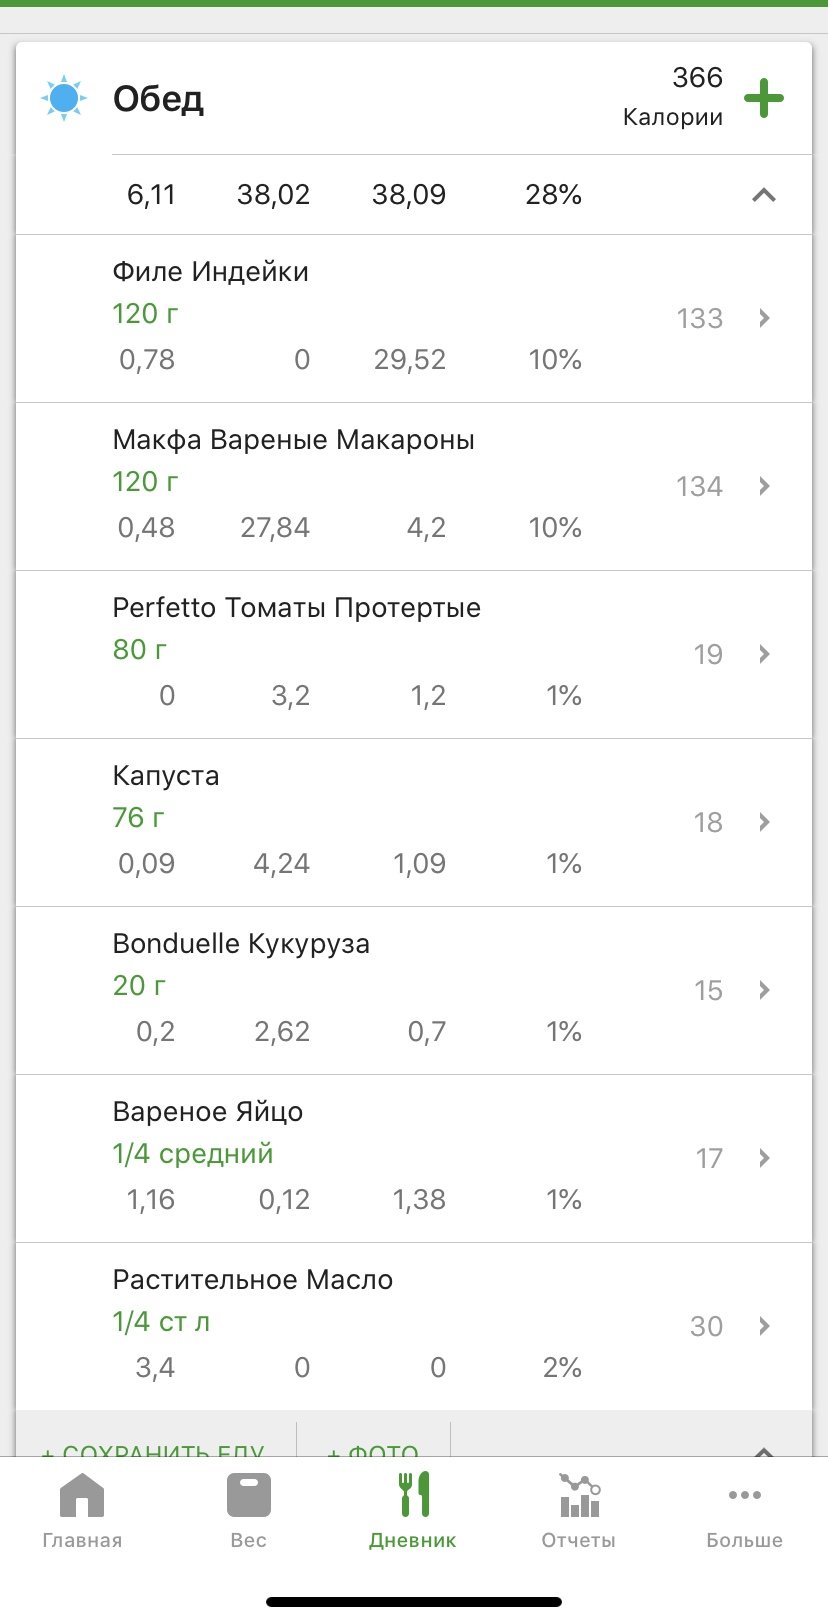Tap the 120 г portion of Филе Индейки

pyautogui.click(x=146, y=314)
